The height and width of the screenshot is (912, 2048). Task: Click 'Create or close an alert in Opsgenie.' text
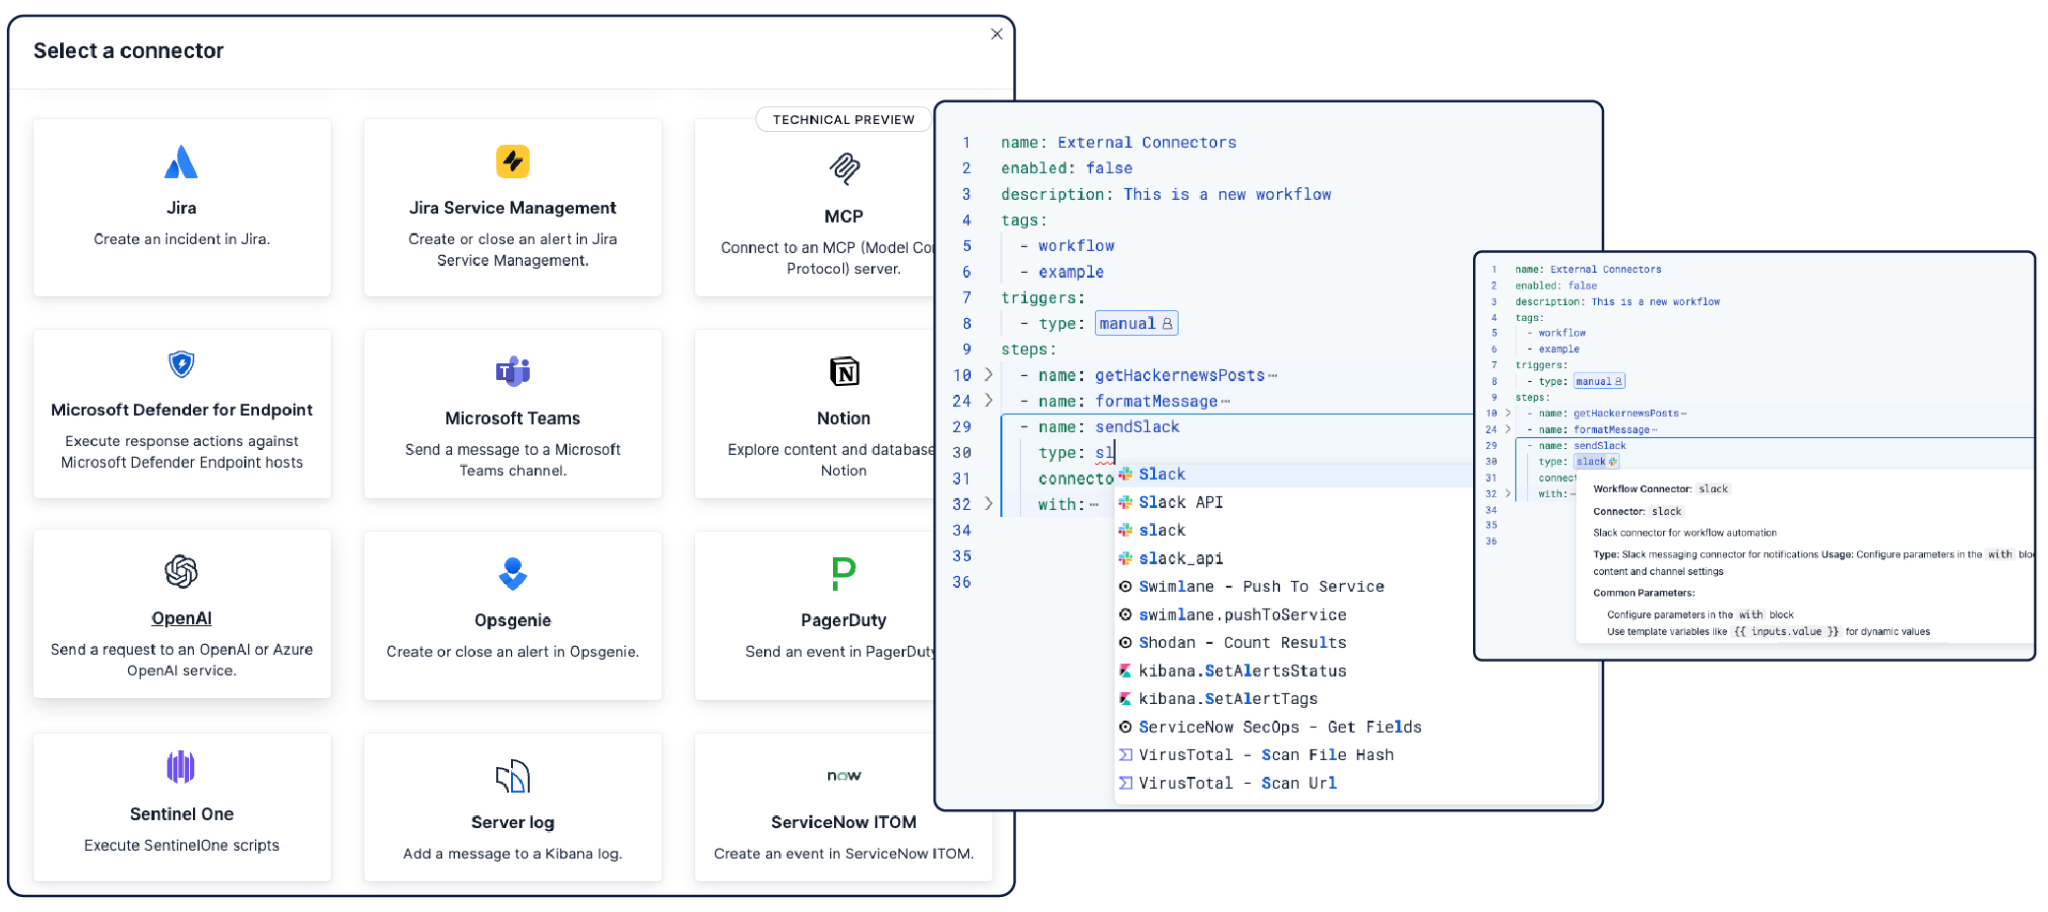pyautogui.click(x=512, y=651)
